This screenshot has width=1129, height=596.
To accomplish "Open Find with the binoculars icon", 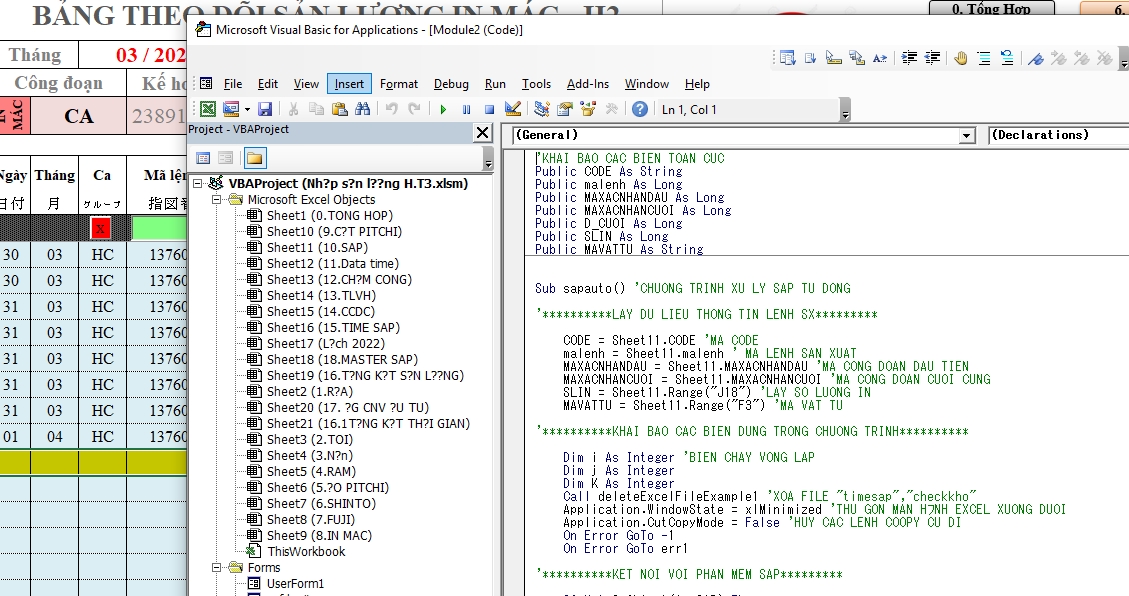I will tap(363, 109).
